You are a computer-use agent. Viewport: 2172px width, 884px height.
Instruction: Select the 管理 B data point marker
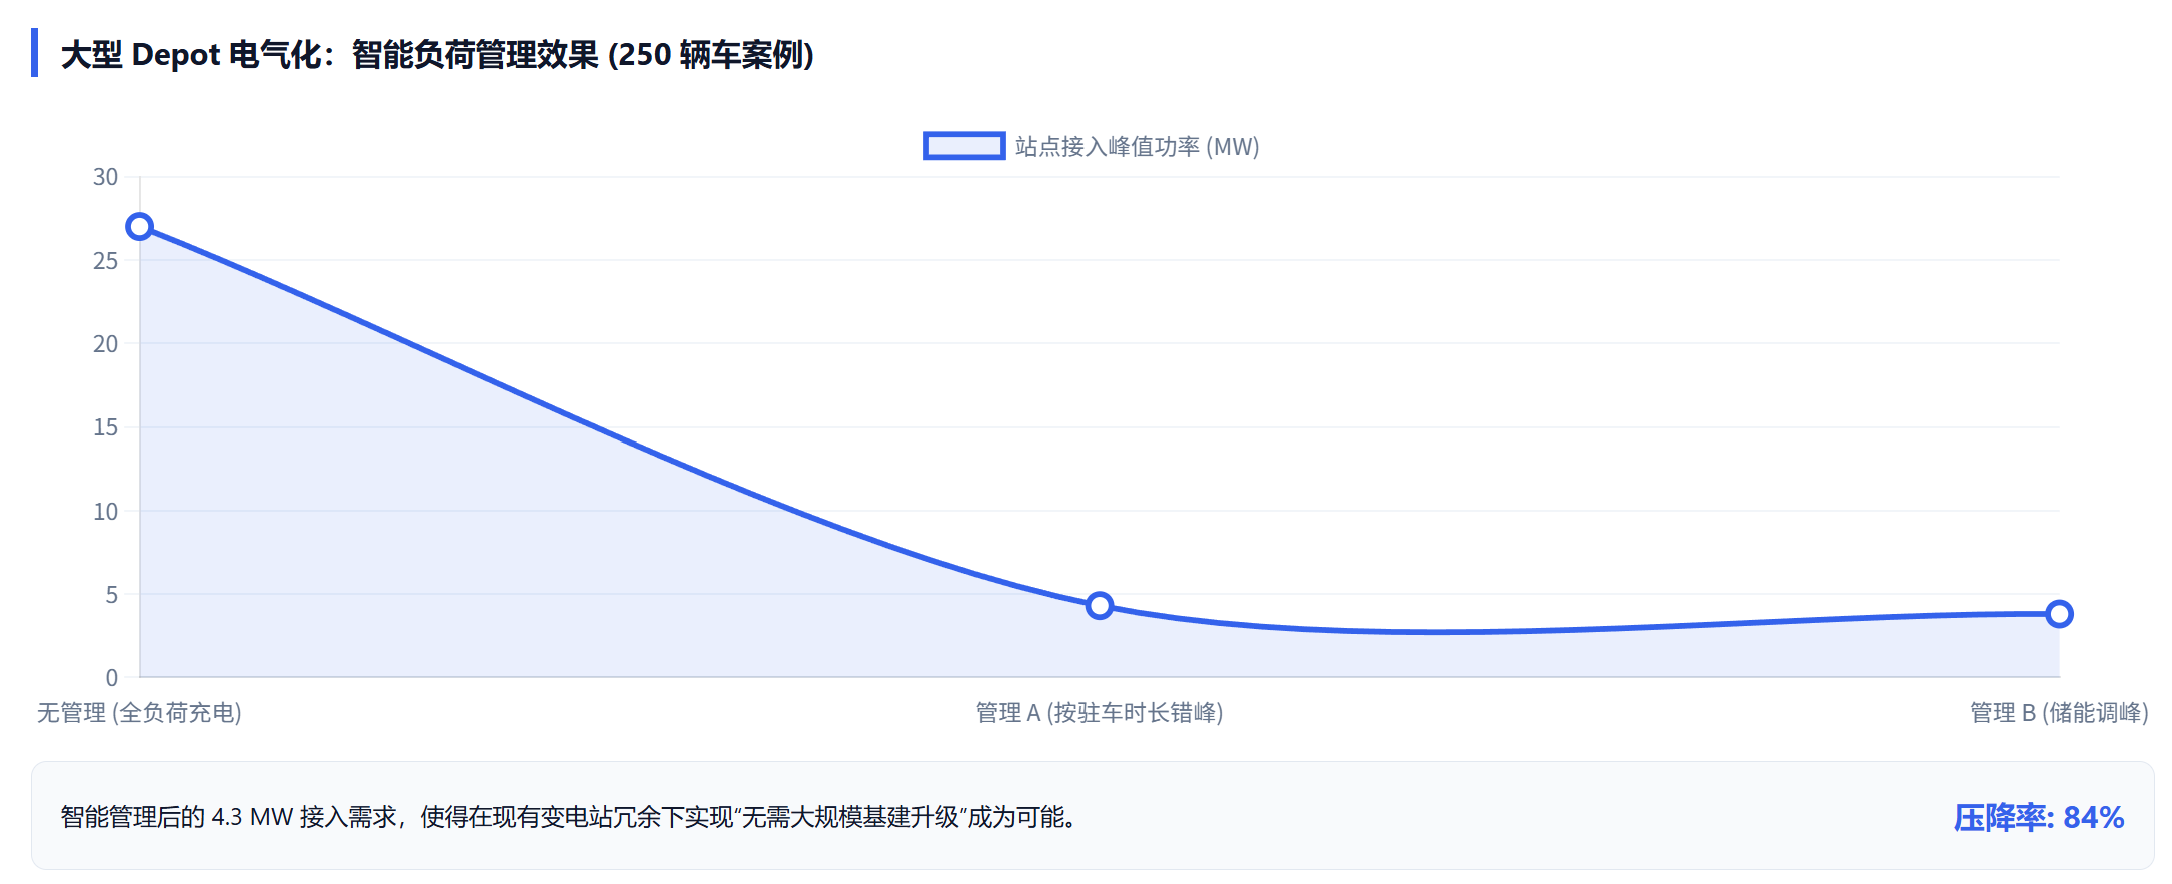click(2058, 614)
